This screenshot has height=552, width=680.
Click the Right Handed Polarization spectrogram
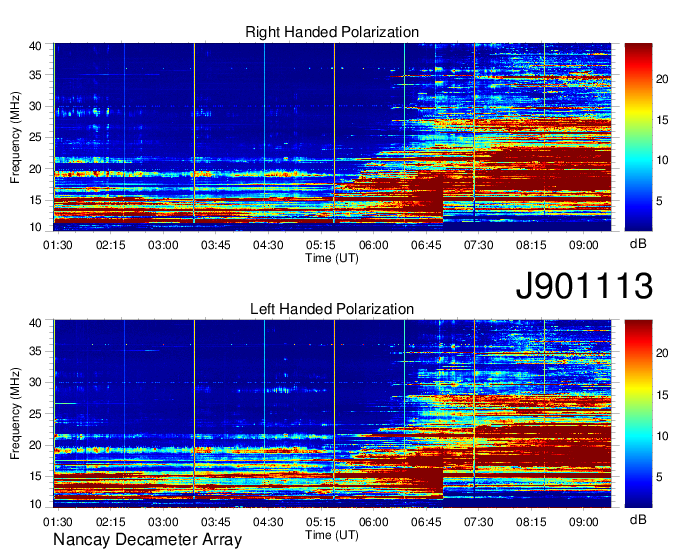tap(332, 137)
